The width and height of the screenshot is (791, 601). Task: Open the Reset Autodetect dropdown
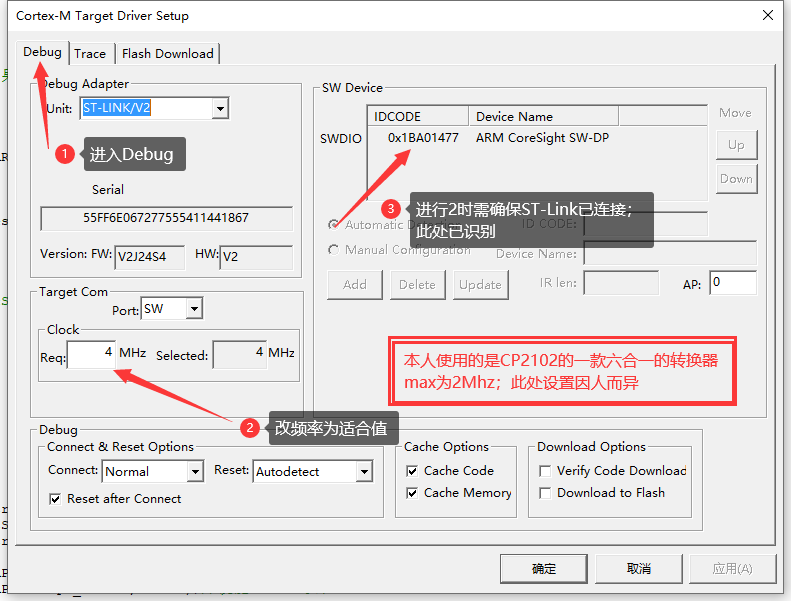(x=364, y=472)
